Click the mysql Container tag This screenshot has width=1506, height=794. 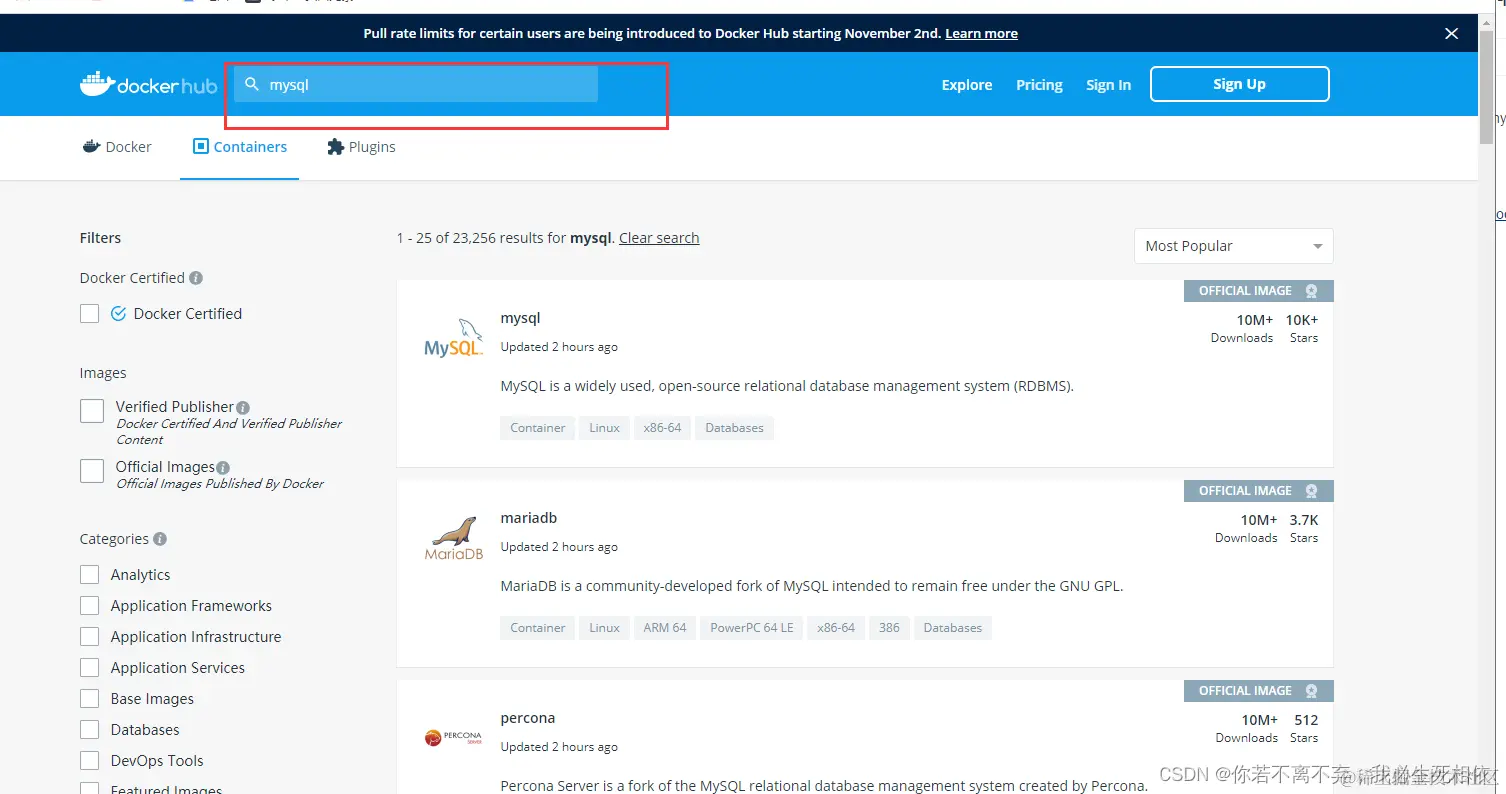click(538, 428)
